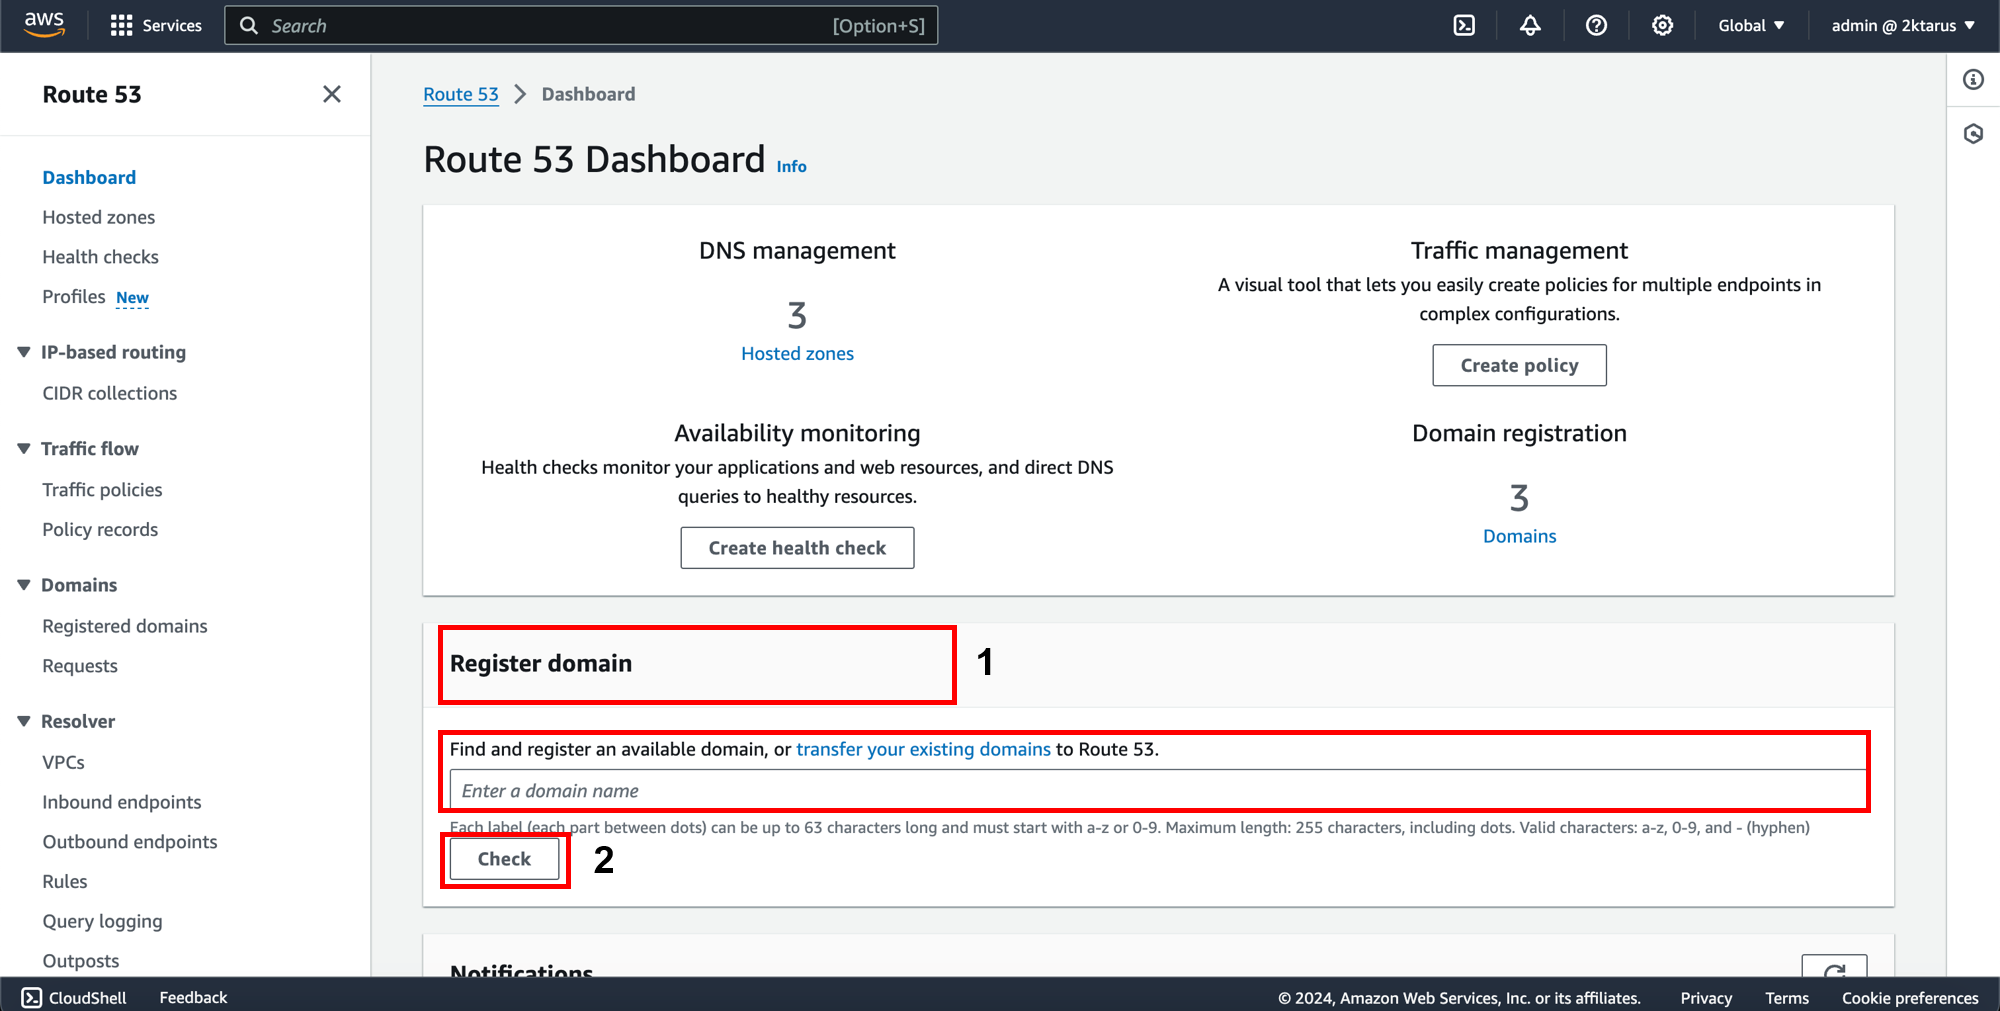Image resolution: width=2000 pixels, height=1011 pixels.
Task: Open the hexagon tools icon on right edge
Action: point(1973,134)
